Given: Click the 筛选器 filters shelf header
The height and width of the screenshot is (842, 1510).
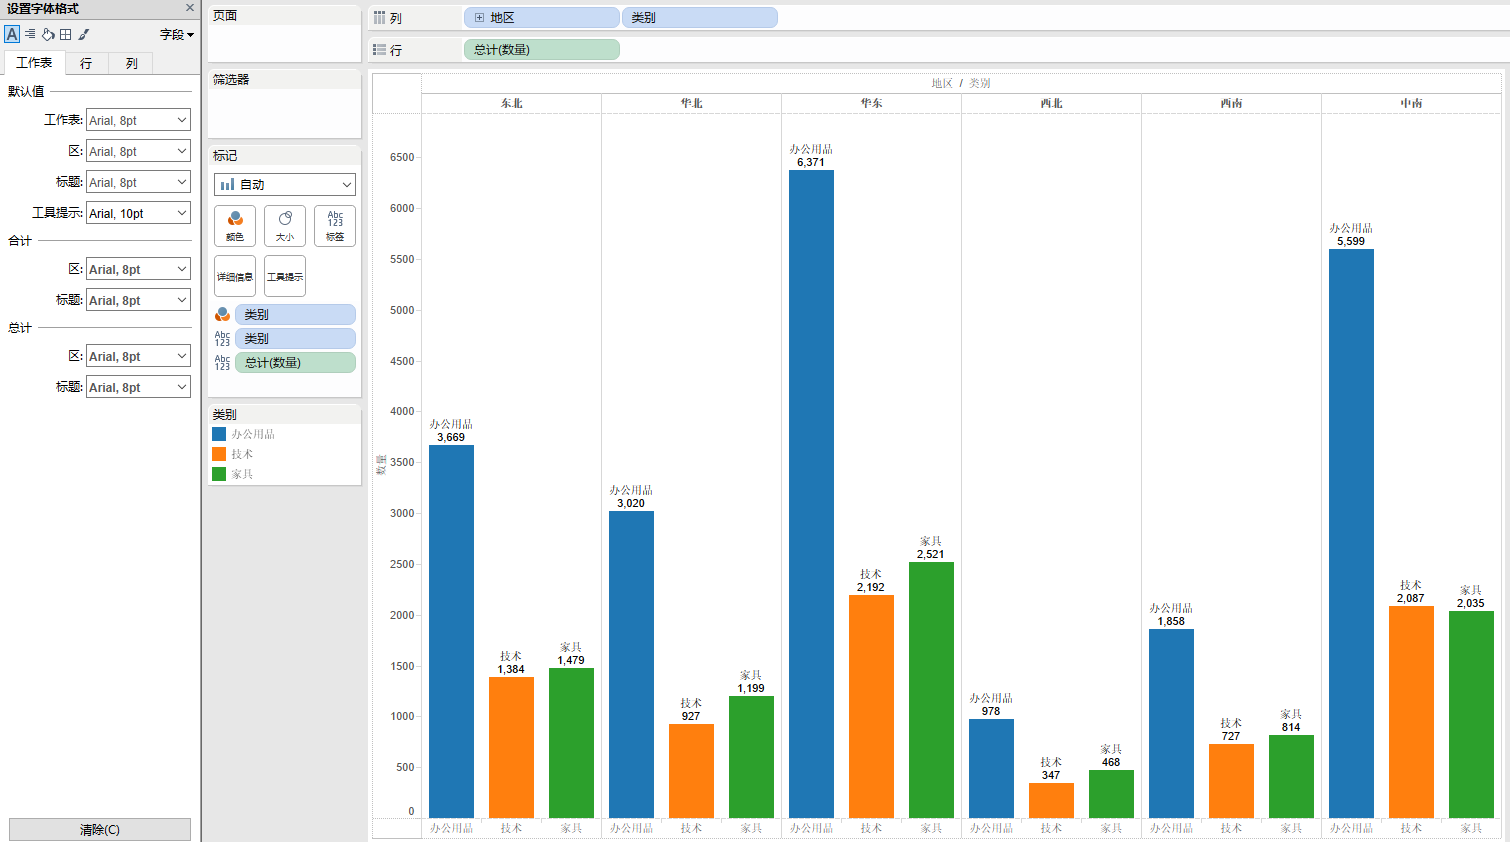Looking at the screenshot, I should pyautogui.click(x=231, y=79).
